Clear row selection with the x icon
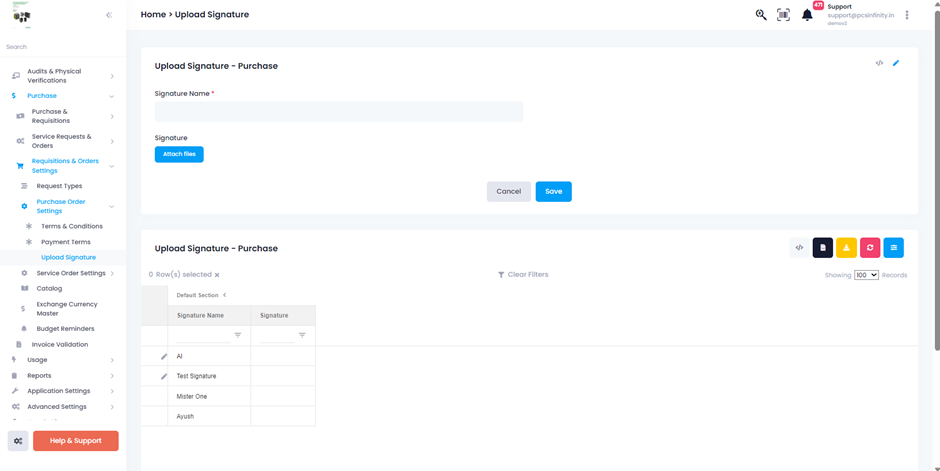940x471 pixels. 217,275
